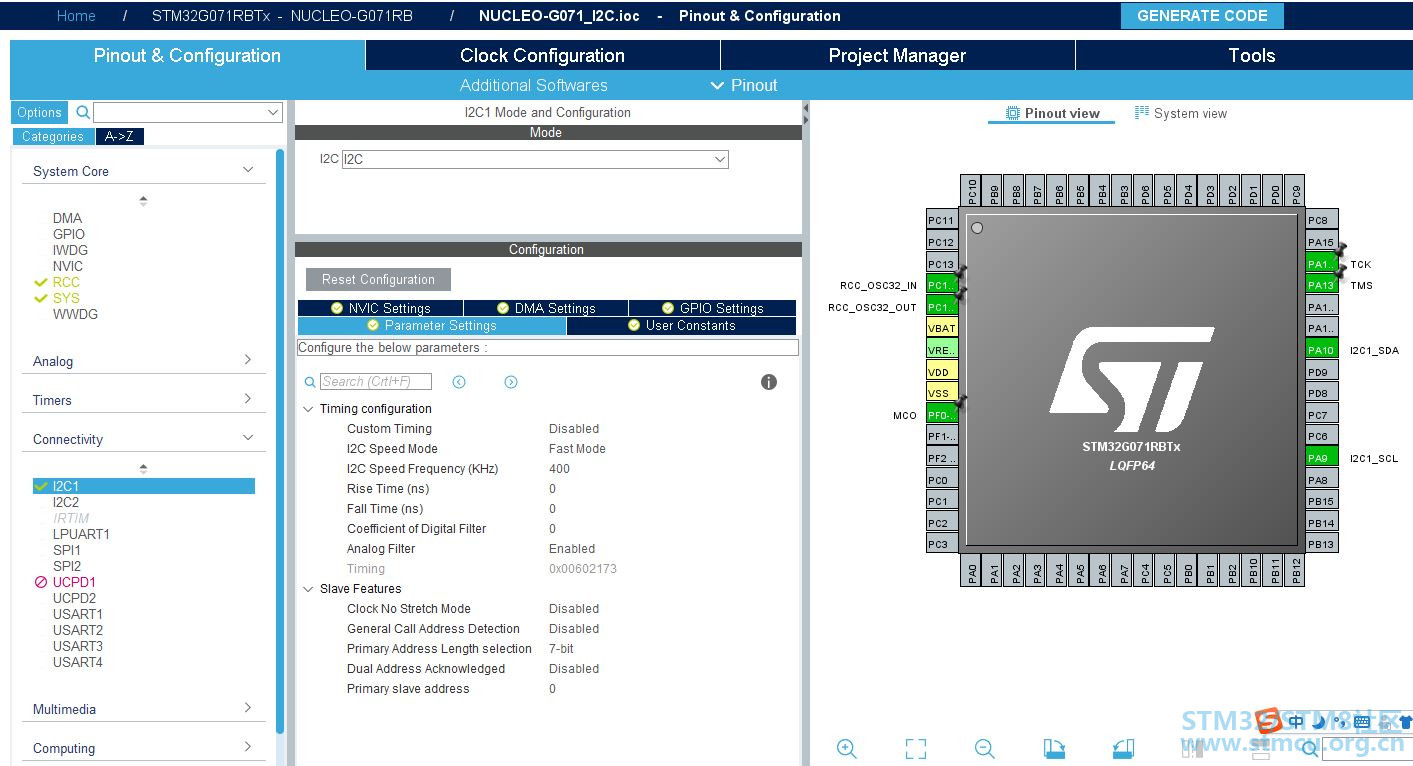
Task: Click the Fast Mode speed mode value
Action: coord(577,449)
